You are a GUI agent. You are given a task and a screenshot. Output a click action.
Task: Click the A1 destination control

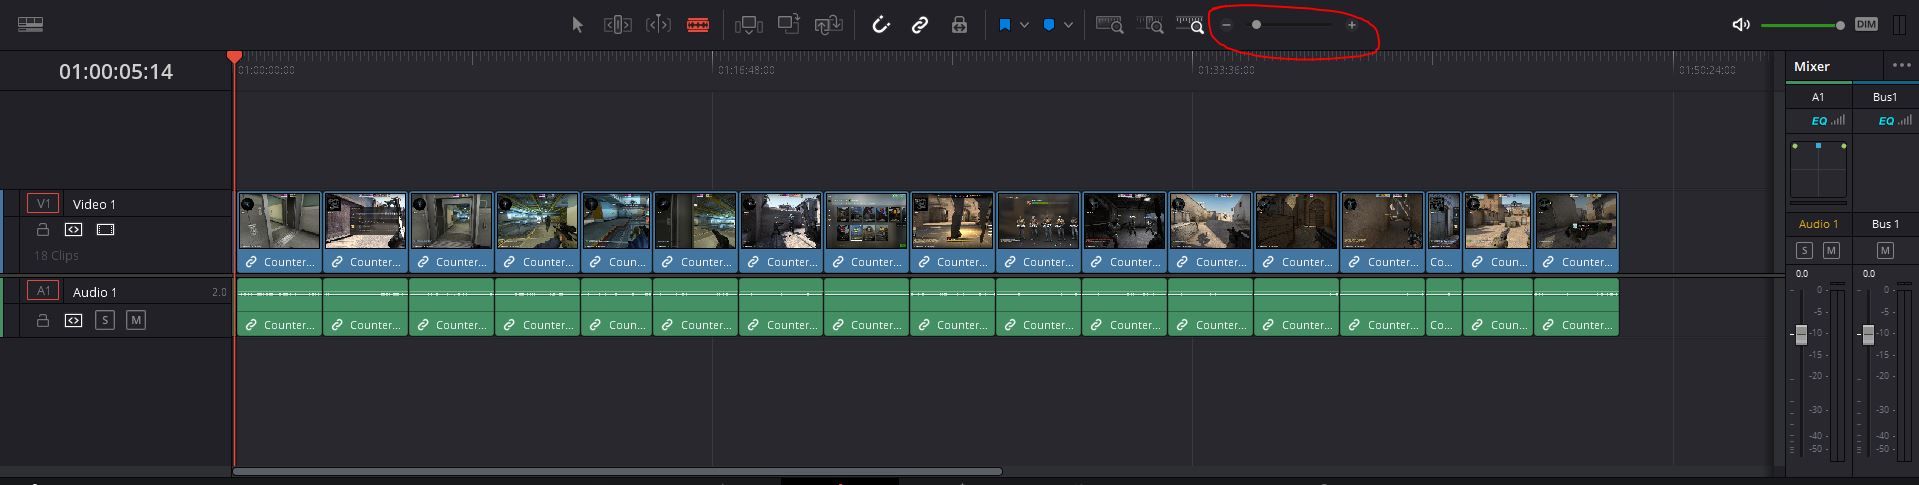point(43,291)
